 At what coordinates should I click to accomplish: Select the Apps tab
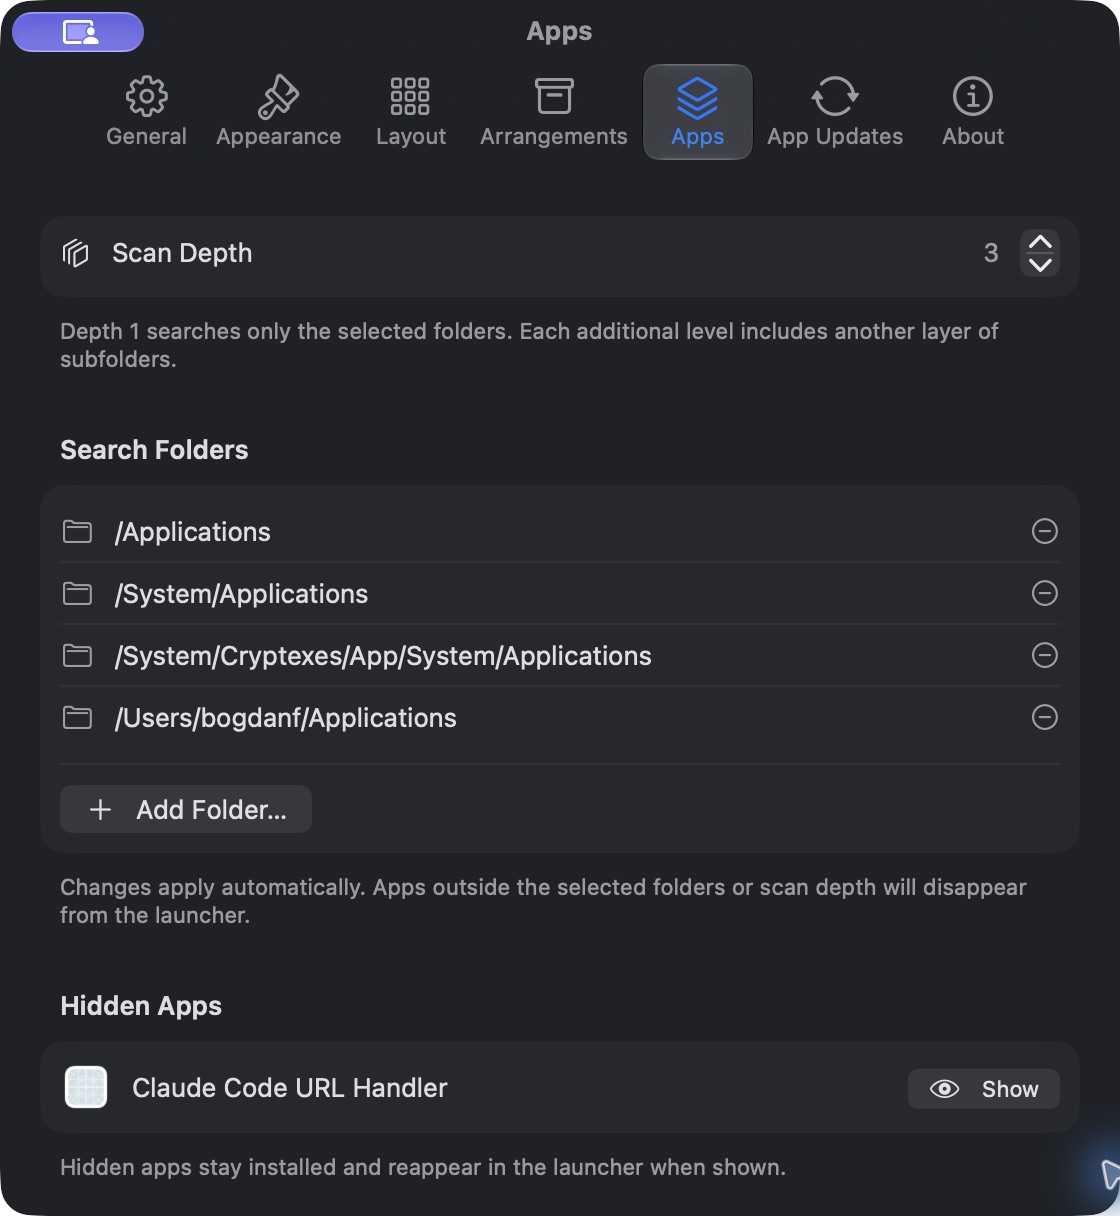coord(697,112)
